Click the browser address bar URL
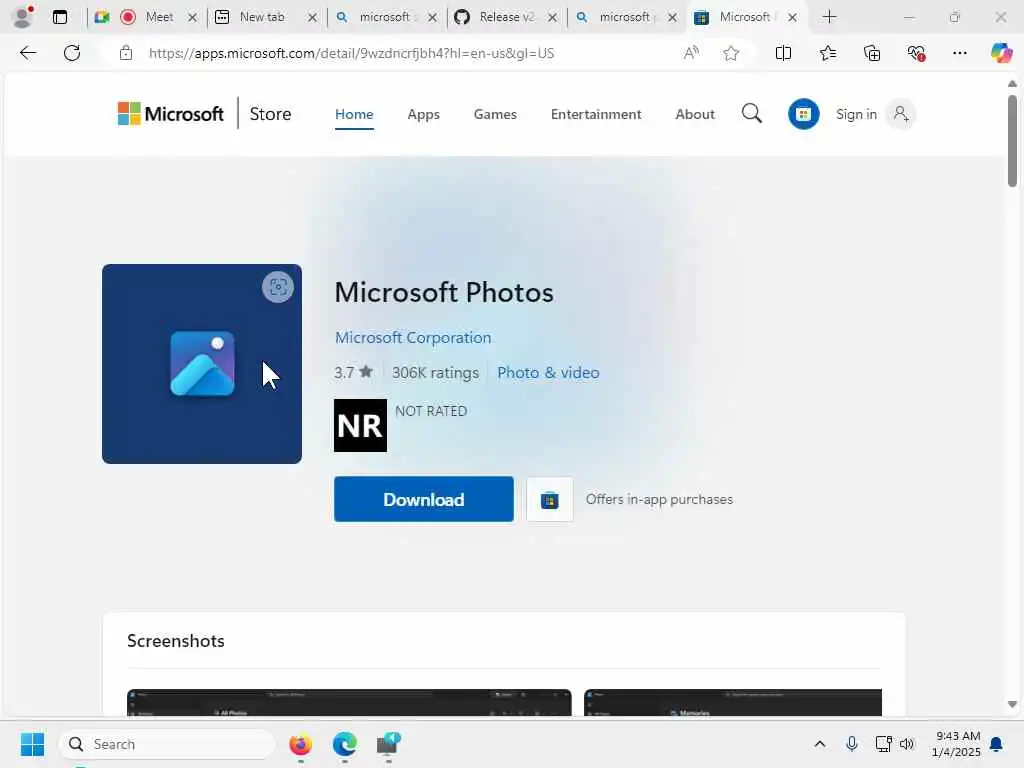The image size is (1024, 768). tap(351, 53)
